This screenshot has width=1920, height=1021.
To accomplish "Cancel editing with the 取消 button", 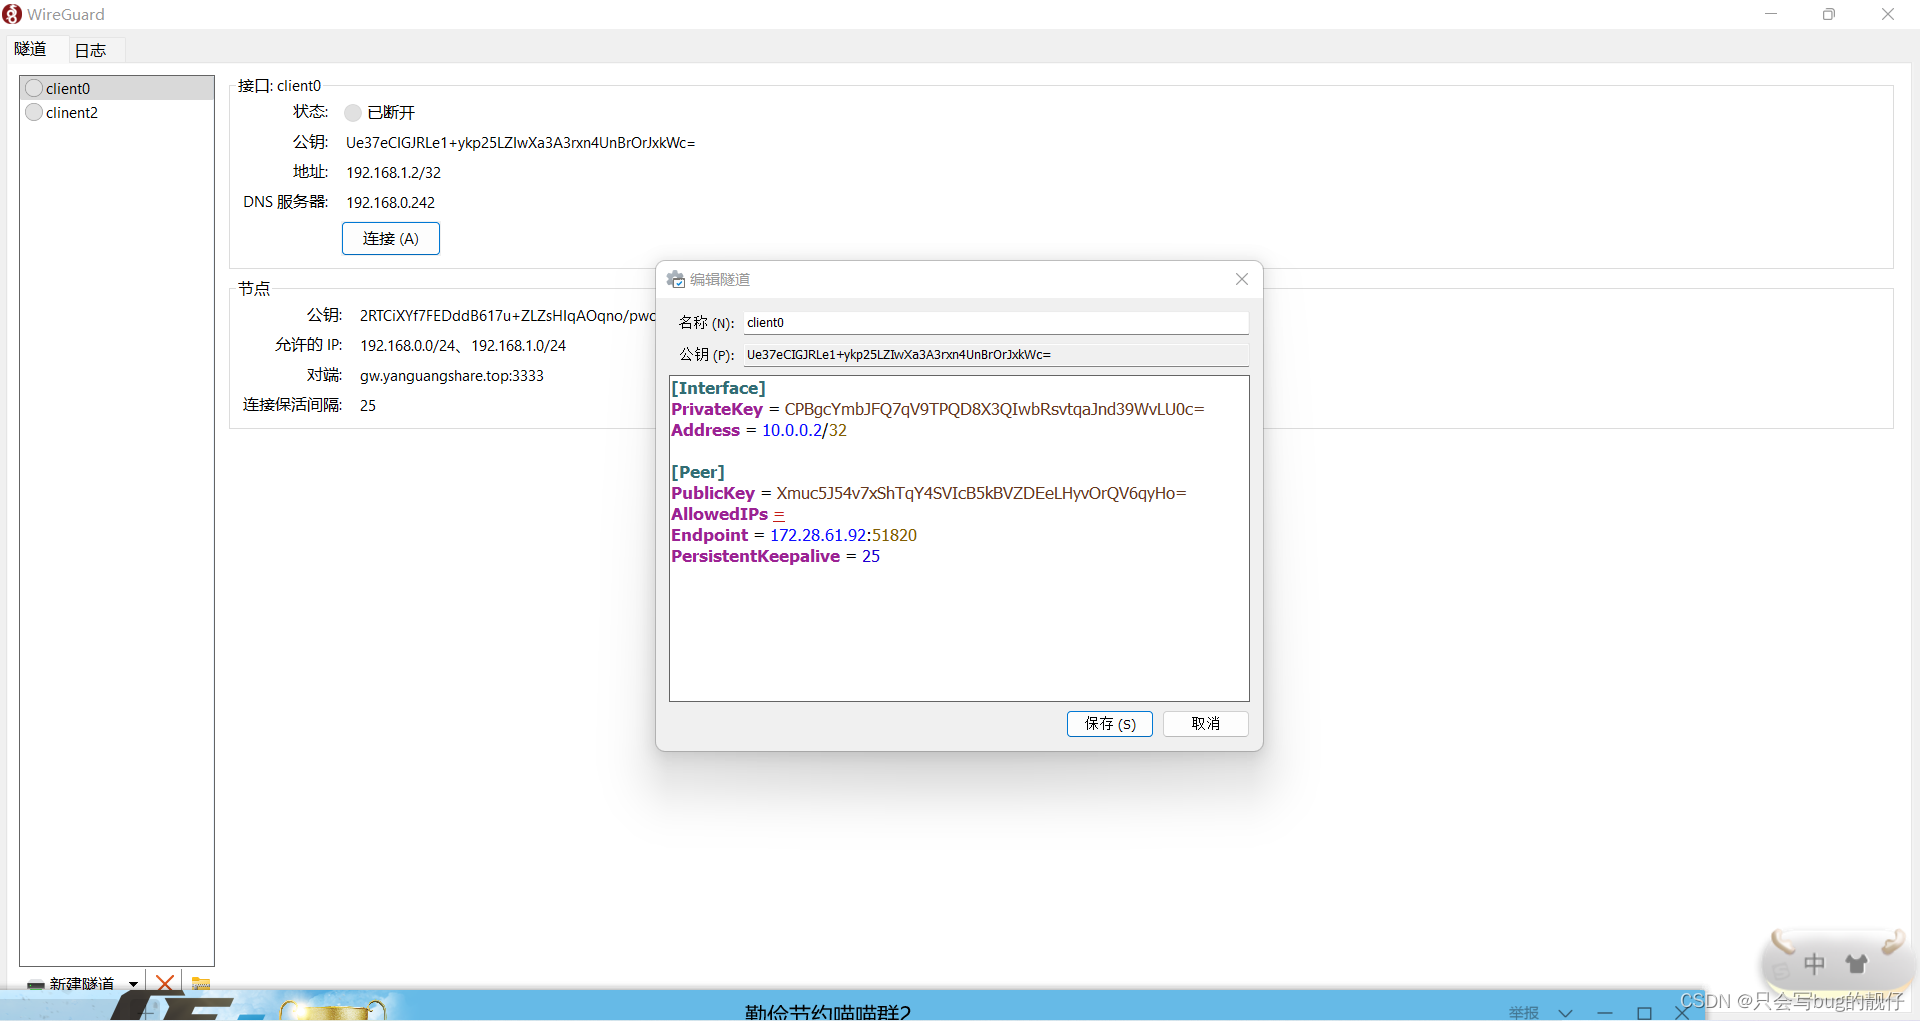I will point(1205,724).
